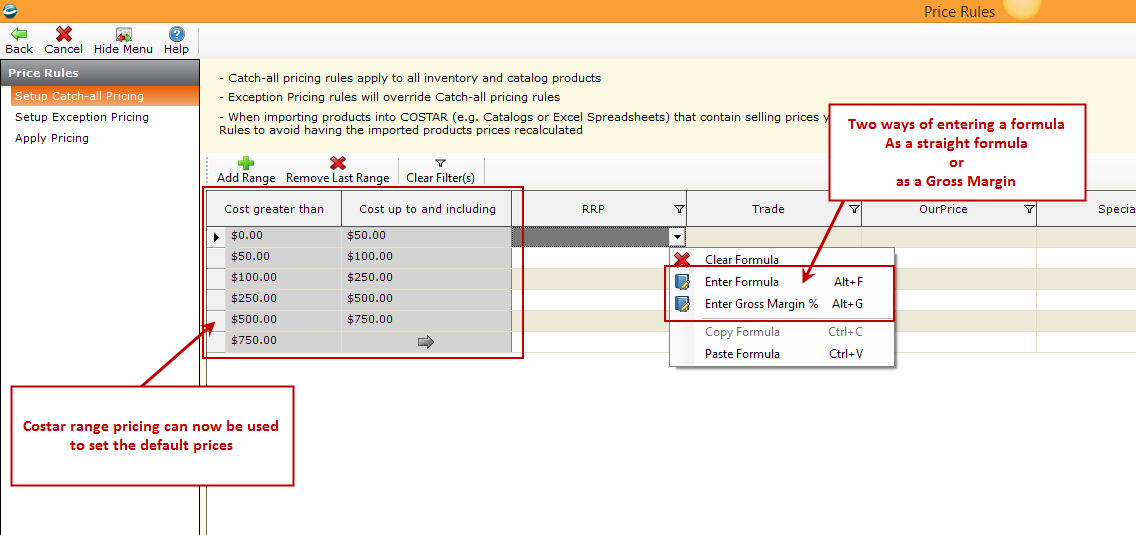
Task: Click the RRP column filter funnel
Action: click(x=679, y=209)
